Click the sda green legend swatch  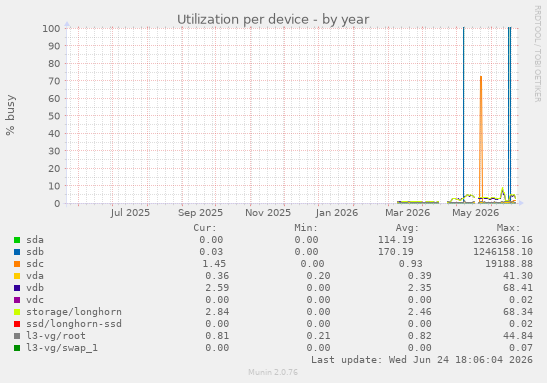click(17, 240)
